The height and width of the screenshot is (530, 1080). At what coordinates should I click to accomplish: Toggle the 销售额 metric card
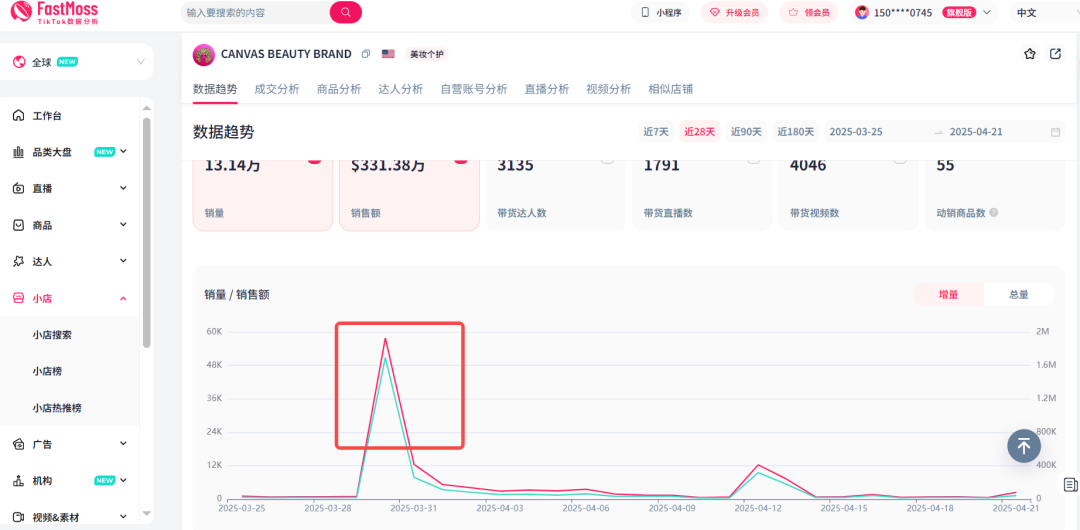[x=409, y=195]
